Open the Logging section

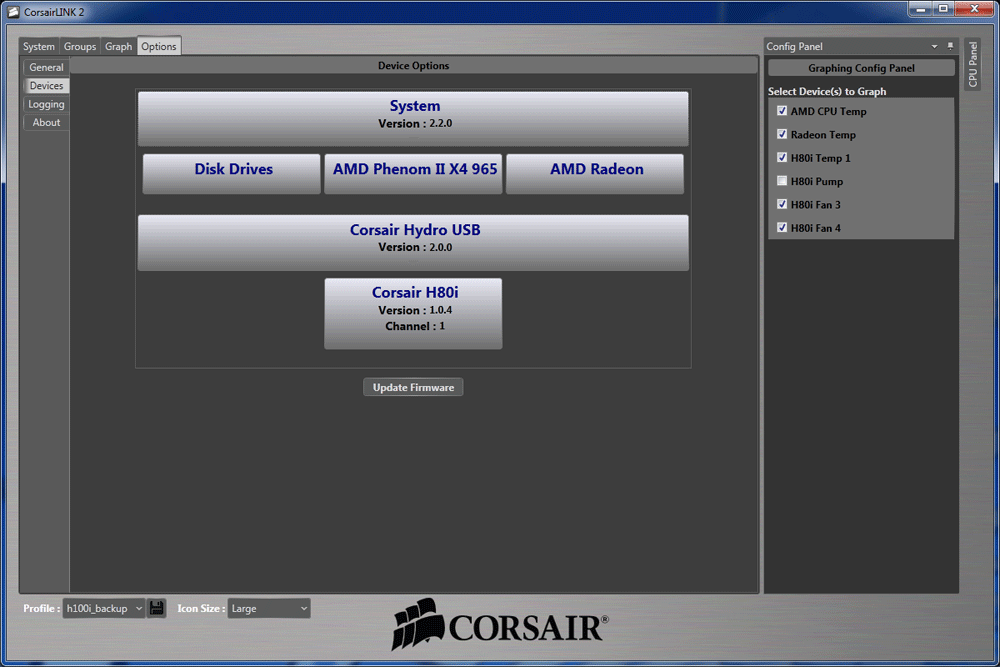click(x=45, y=104)
